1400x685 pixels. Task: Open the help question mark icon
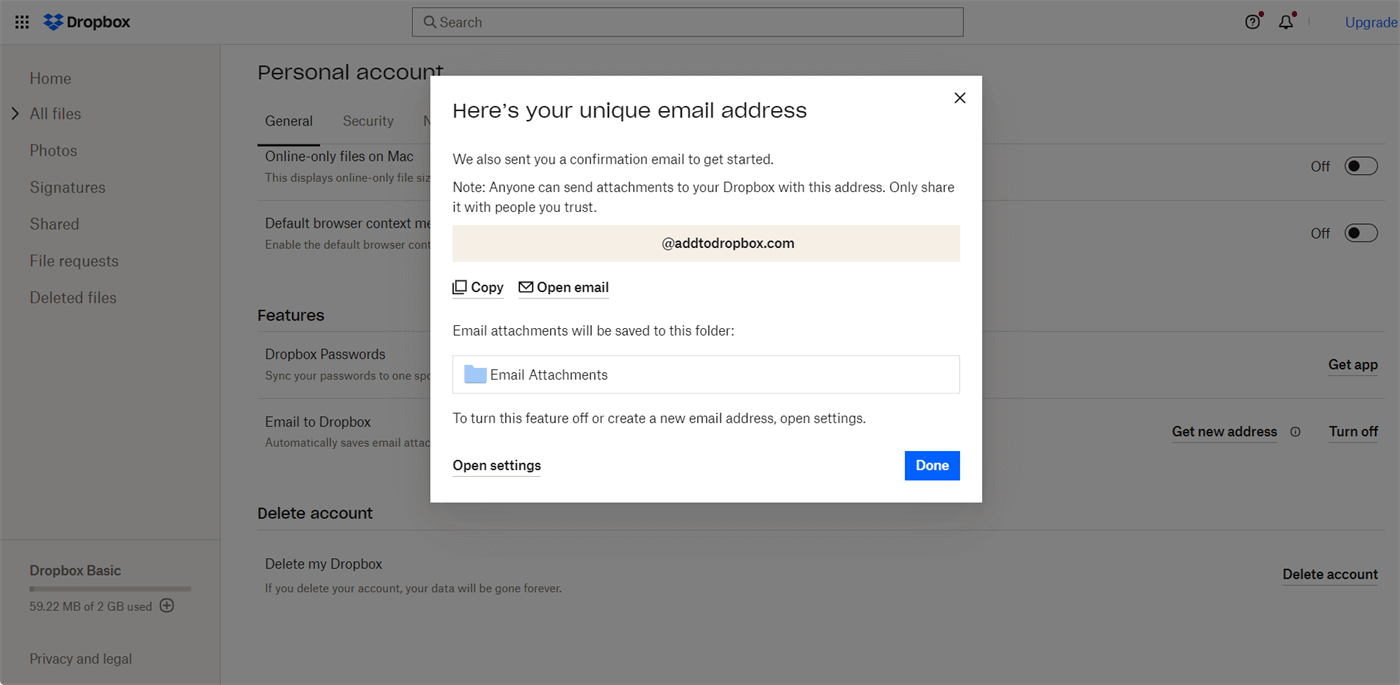(1252, 22)
